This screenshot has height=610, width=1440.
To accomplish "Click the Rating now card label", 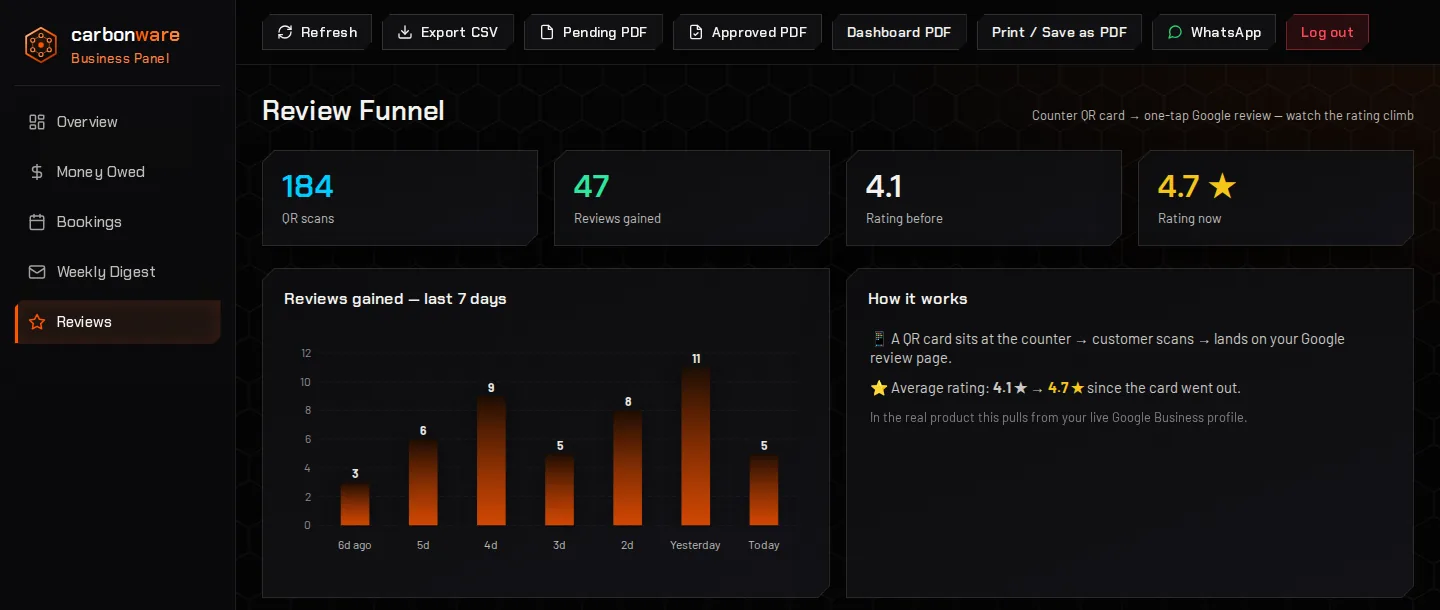I will [1189, 219].
